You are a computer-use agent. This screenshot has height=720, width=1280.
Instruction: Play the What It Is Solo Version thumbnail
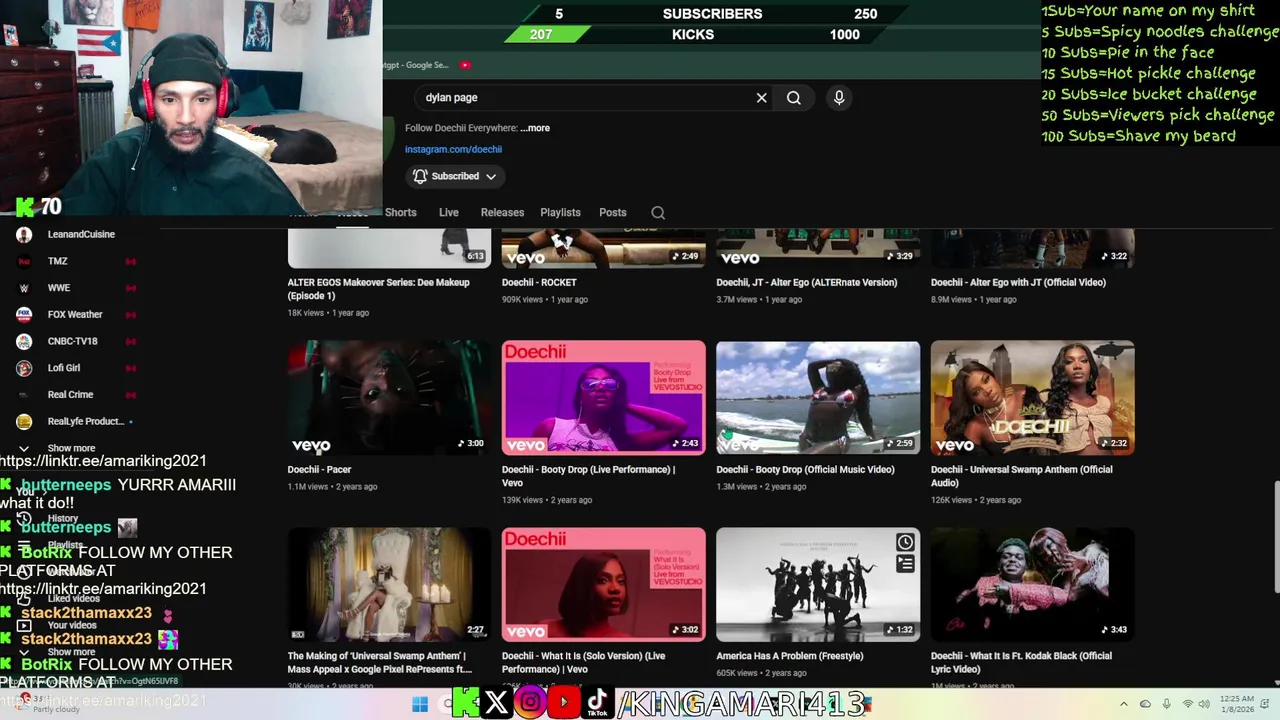(x=603, y=585)
